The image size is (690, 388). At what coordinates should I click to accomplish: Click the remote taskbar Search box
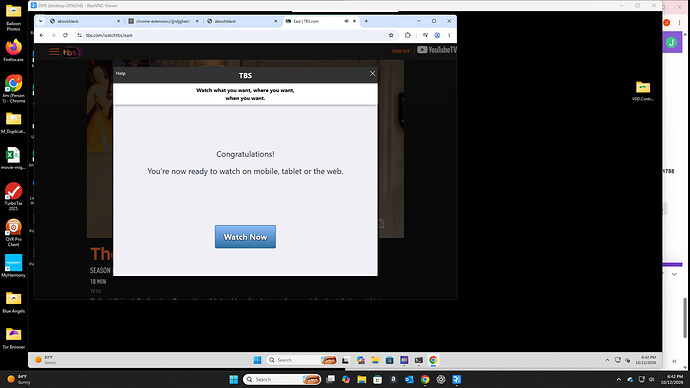(301, 360)
